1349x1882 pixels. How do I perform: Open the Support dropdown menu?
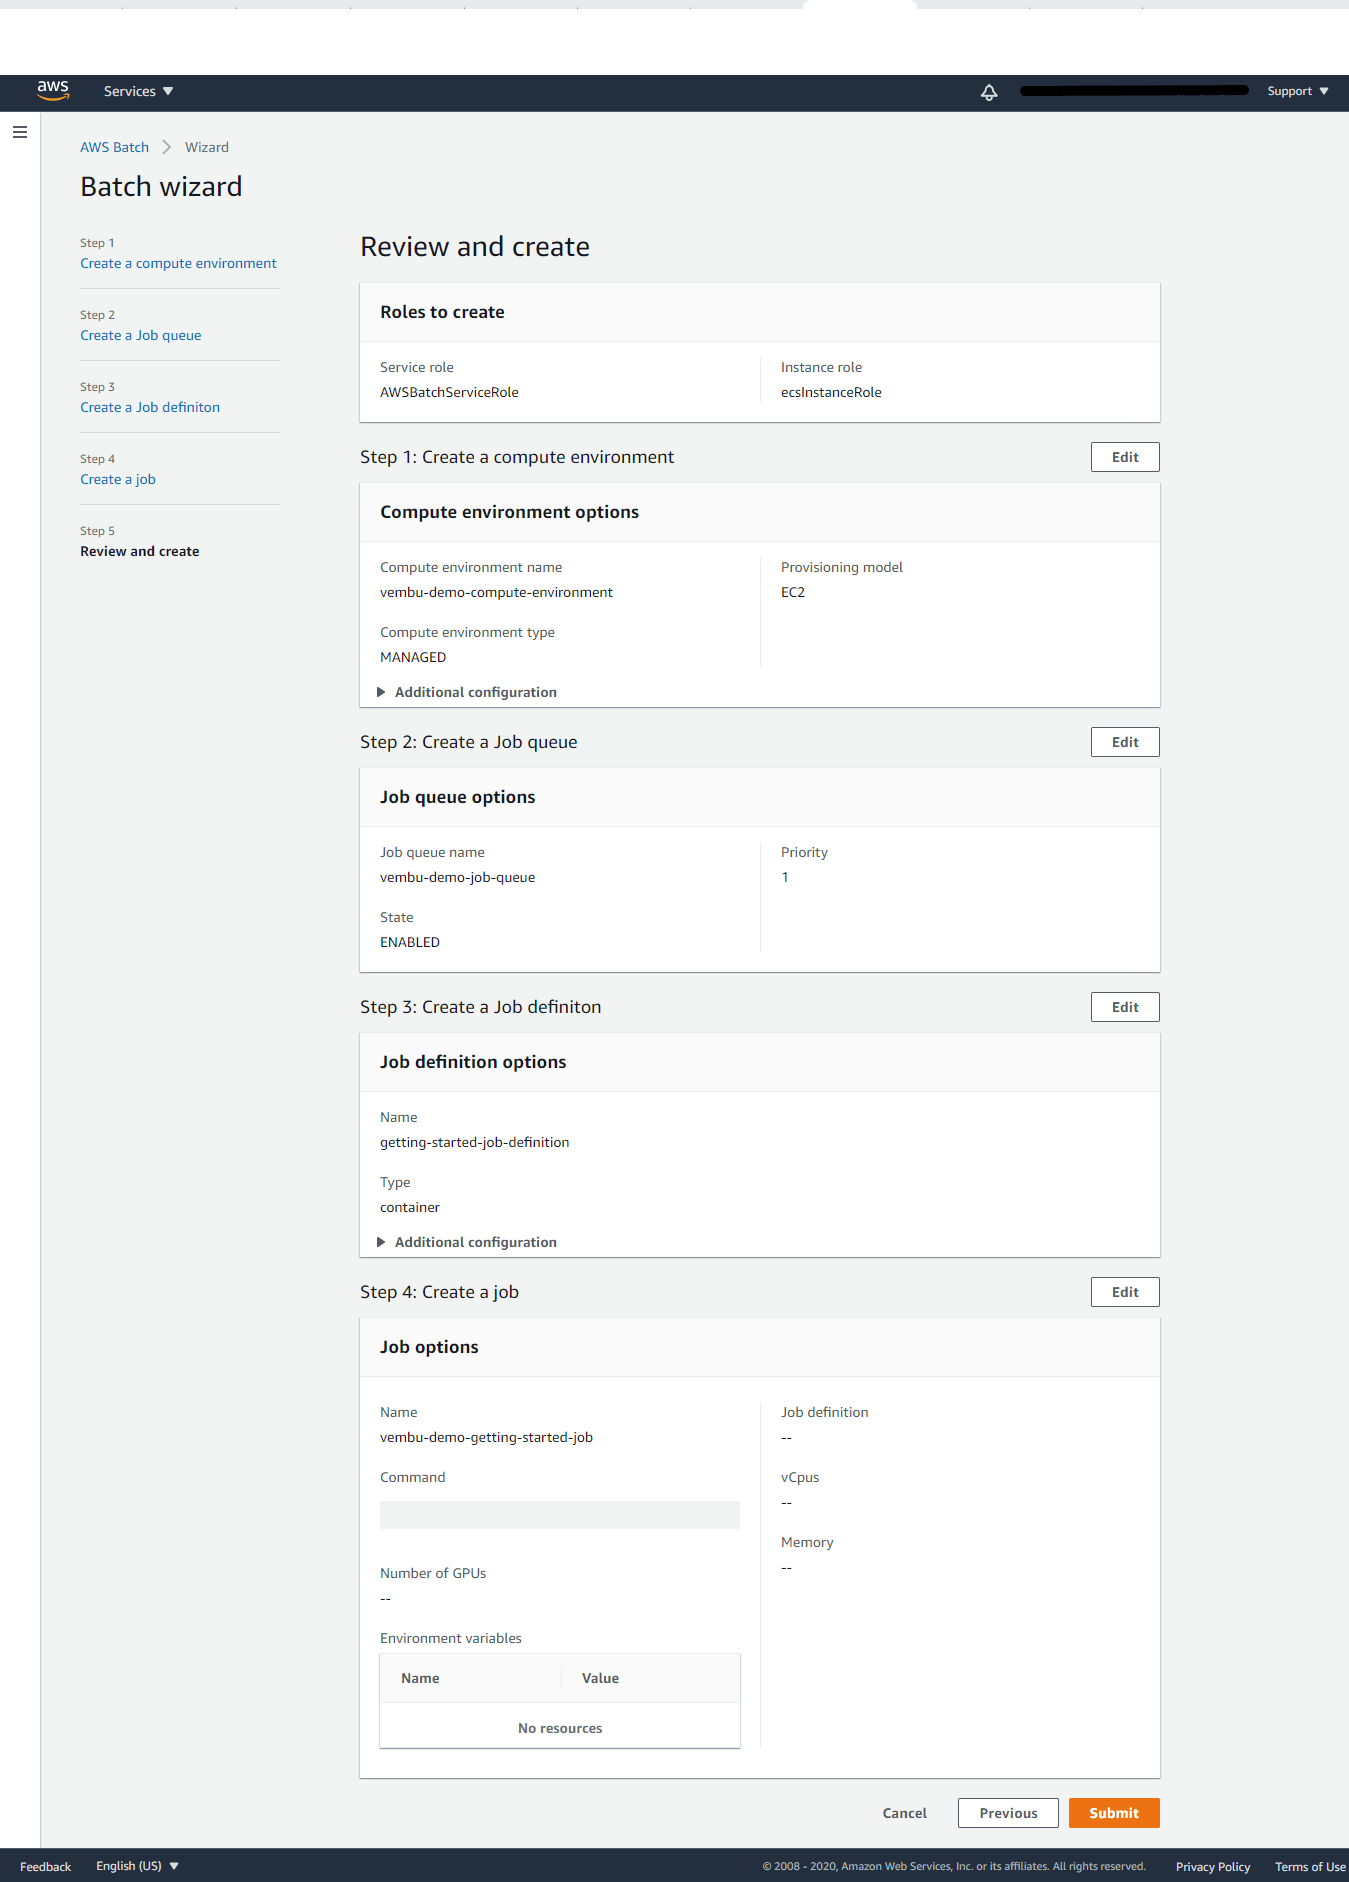(1297, 91)
